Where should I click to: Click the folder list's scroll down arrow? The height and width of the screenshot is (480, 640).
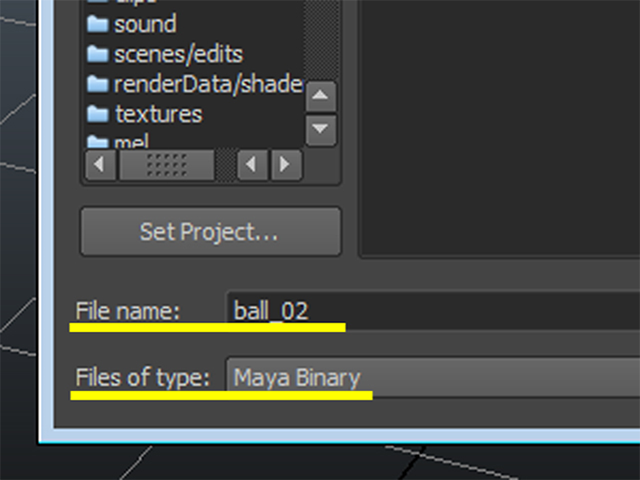click(321, 131)
